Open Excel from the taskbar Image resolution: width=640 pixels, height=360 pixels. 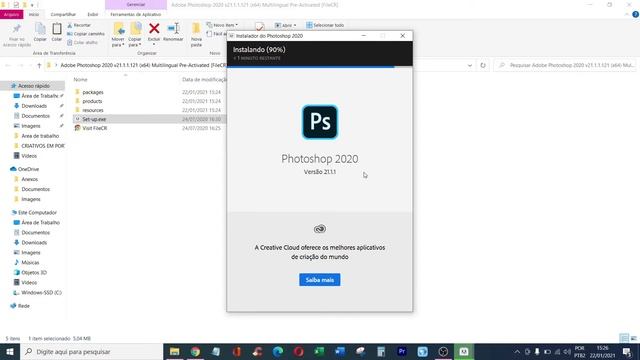(x=319, y=351)
